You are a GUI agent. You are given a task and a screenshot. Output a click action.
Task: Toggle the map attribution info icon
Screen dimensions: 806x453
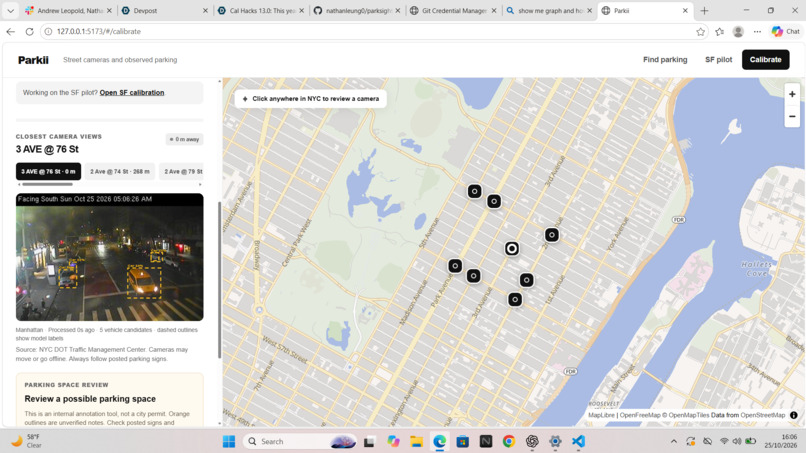(794, 415)
